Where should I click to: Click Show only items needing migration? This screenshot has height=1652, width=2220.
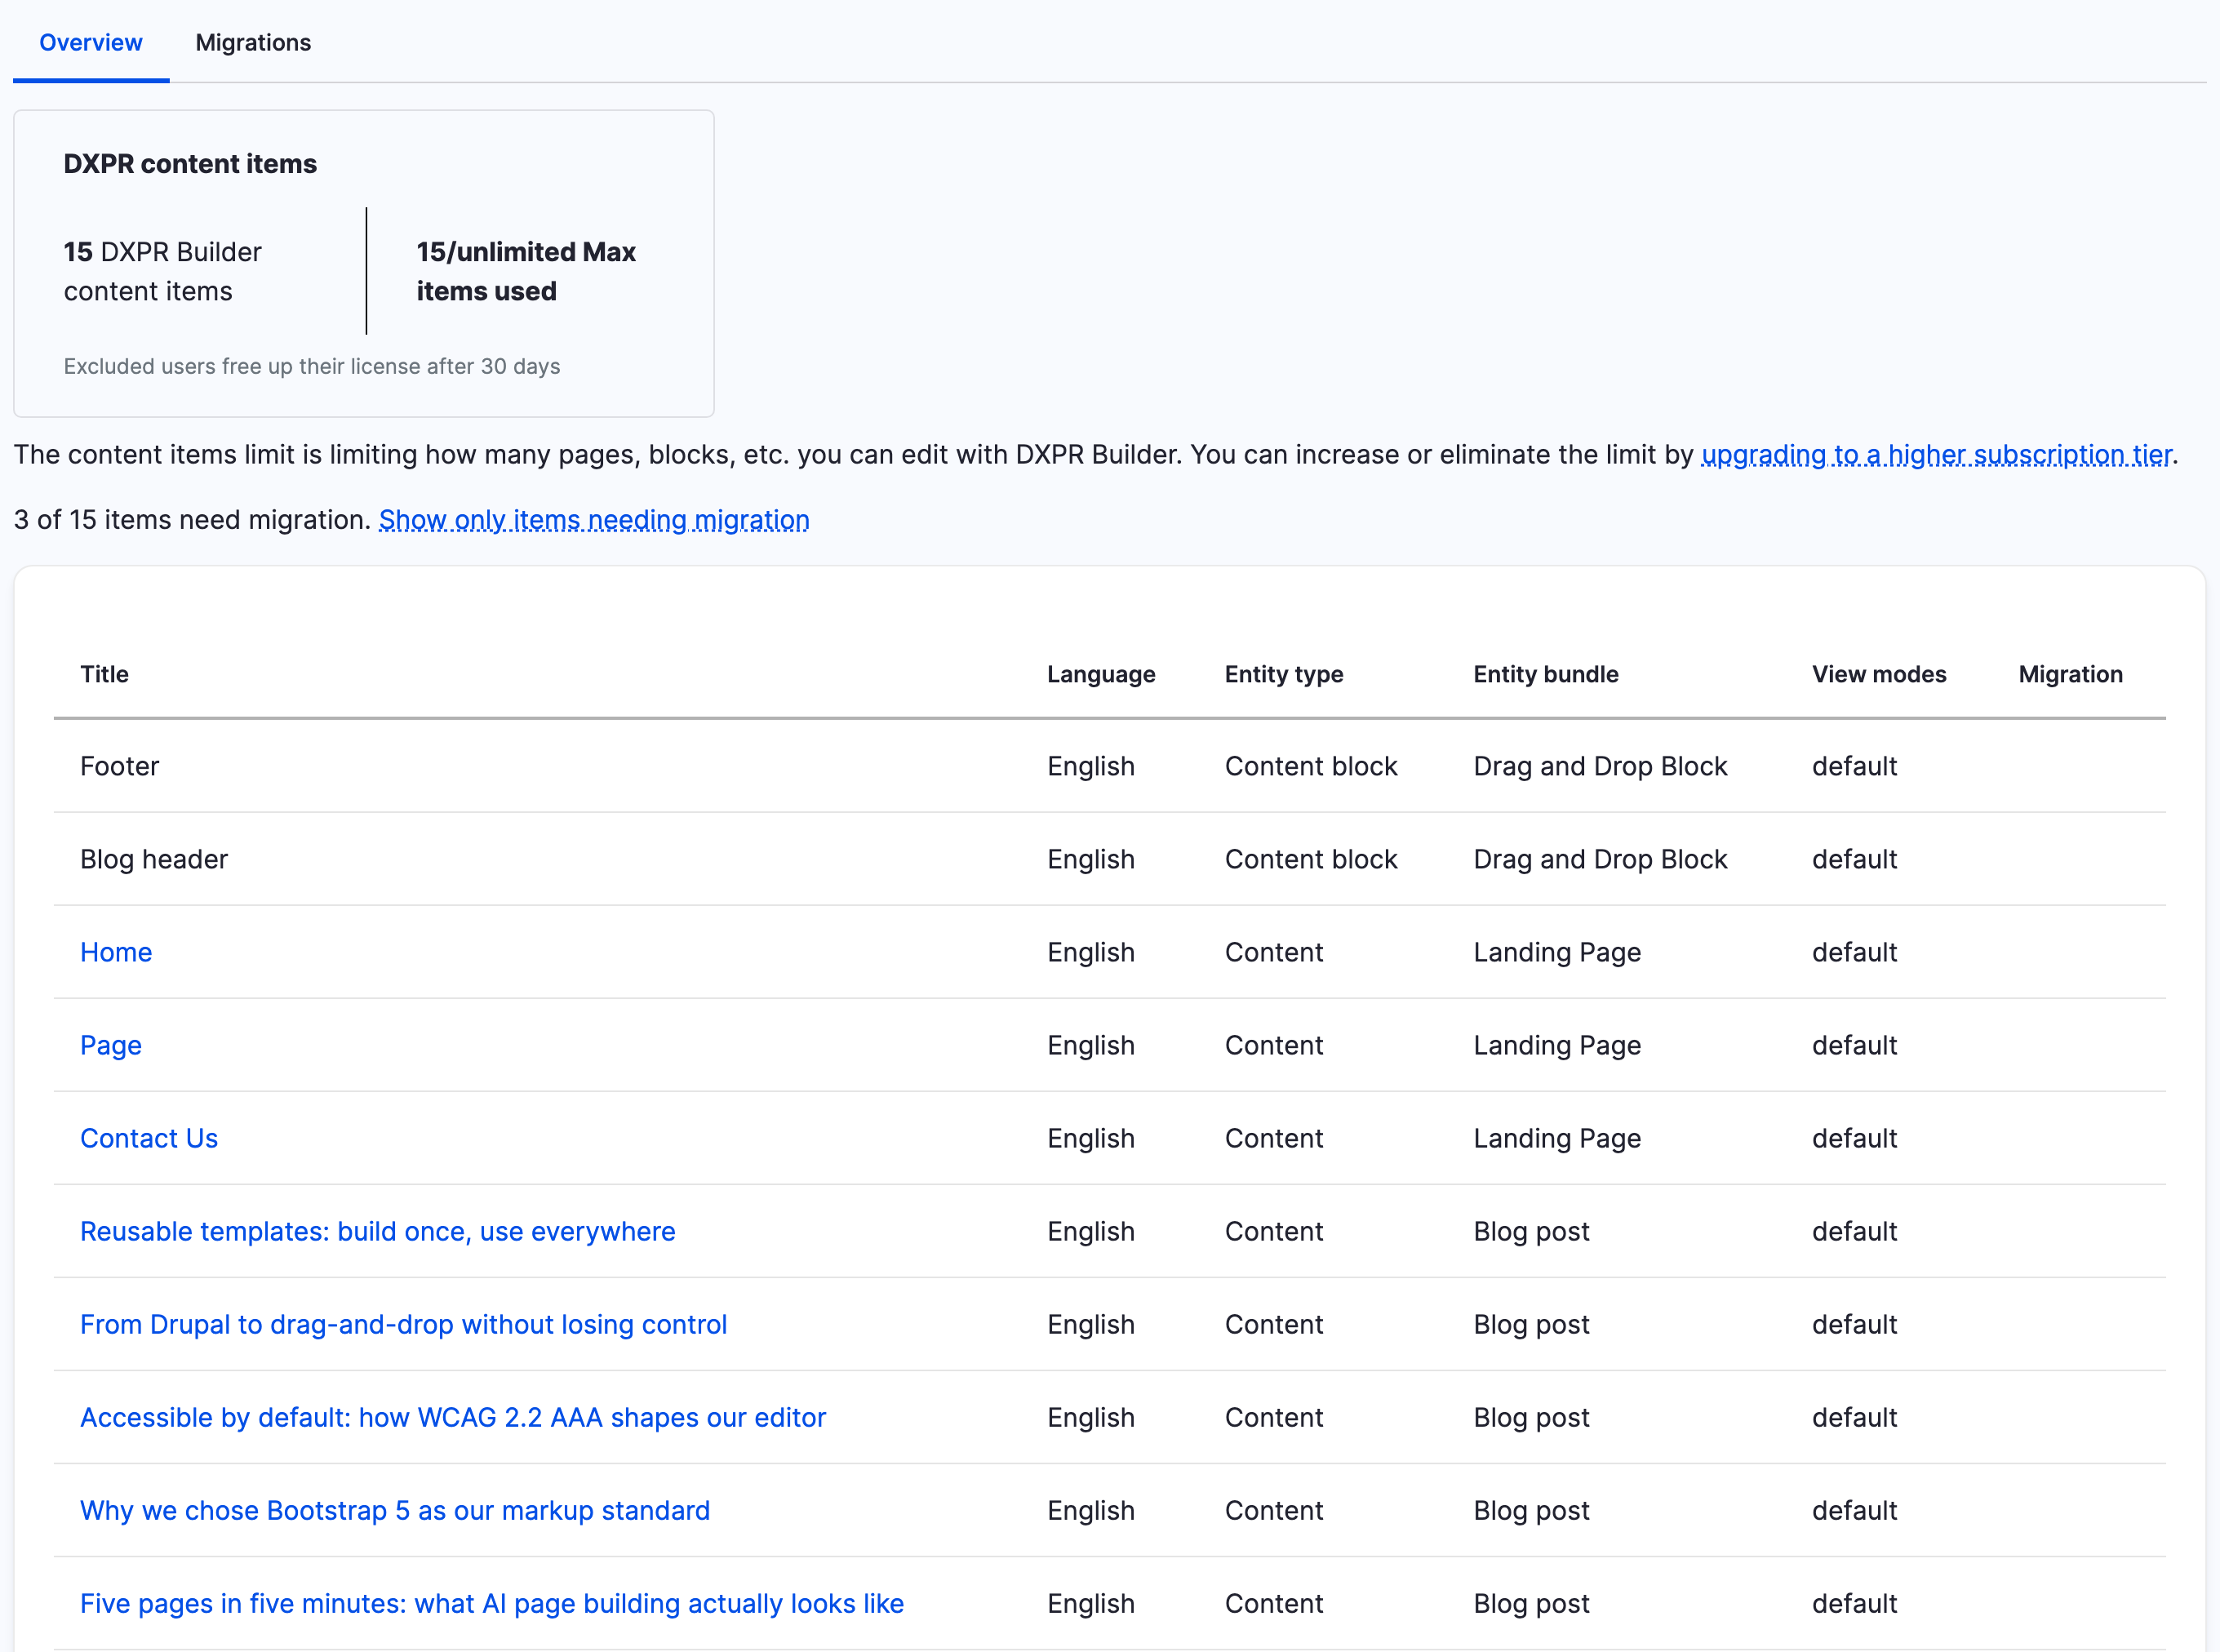[594, 520]
